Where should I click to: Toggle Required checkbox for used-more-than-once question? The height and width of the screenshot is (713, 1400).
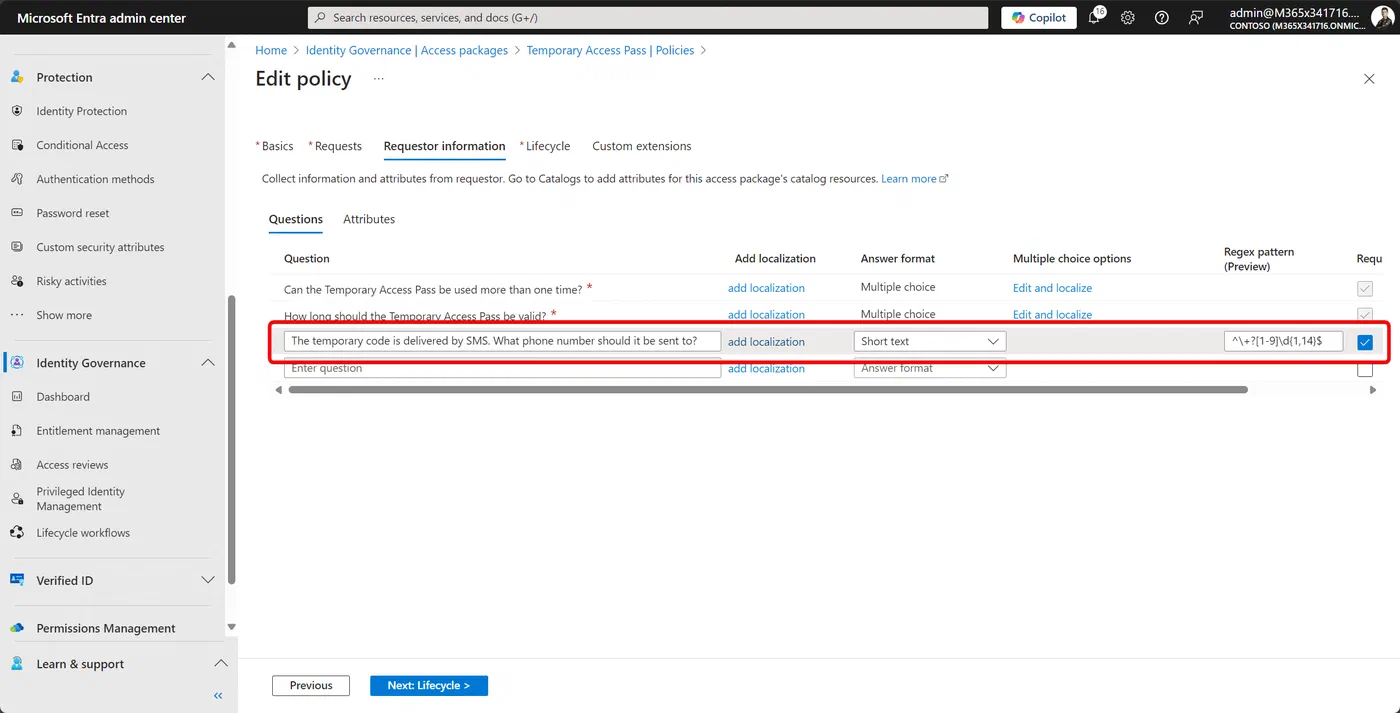pyautogui.click(x=1365, y=288)
